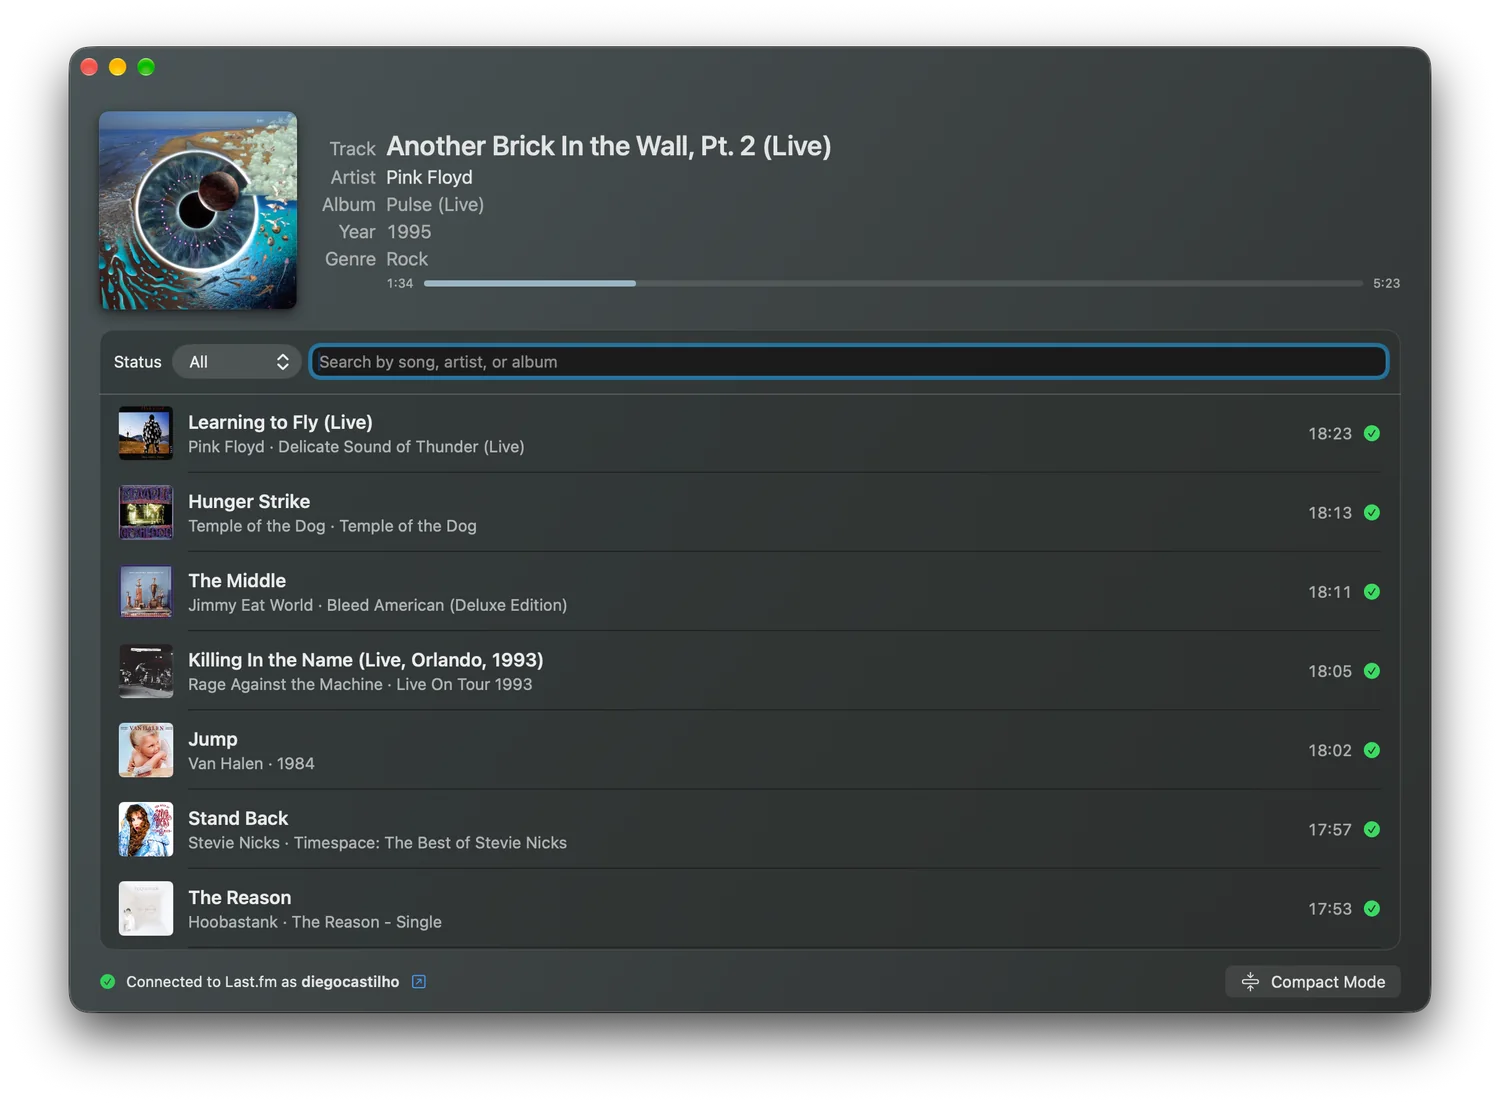Select 'The Reason' song title
The image size is (1500, 1104).
tap(240, 897)
